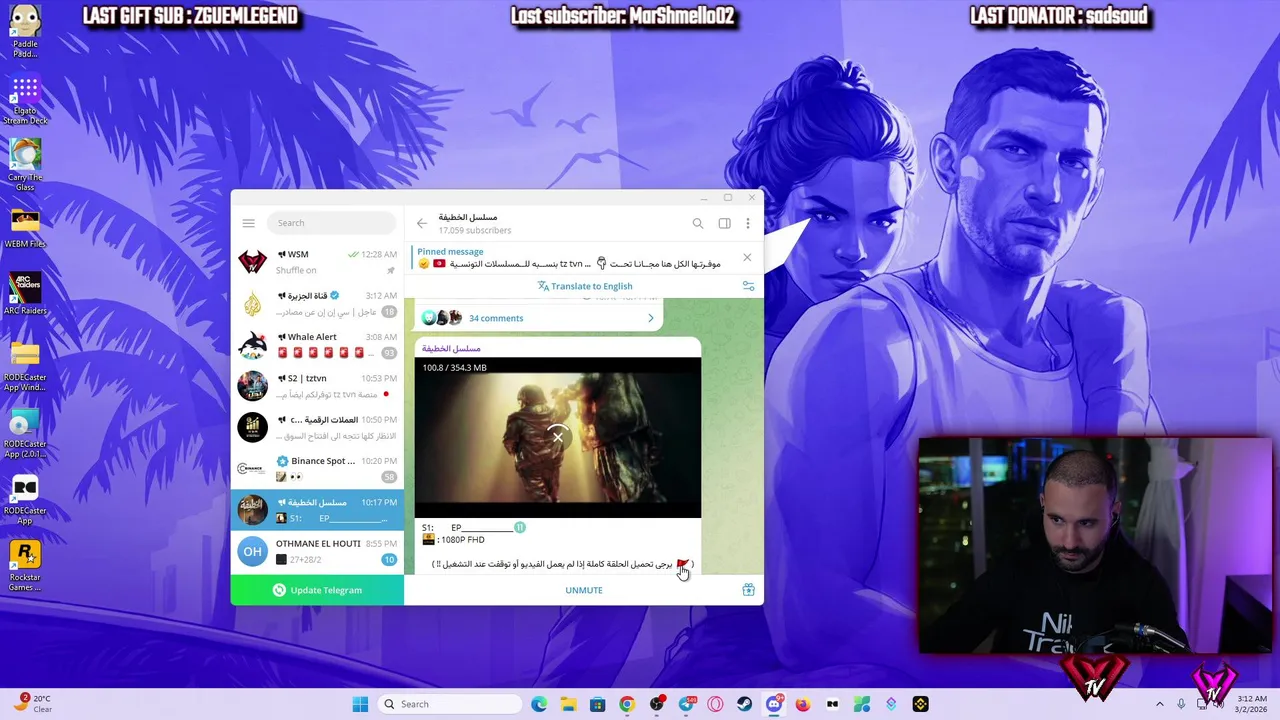Click the video thumbnail in the post
1280x720 pixels.
tap(558, 438)
